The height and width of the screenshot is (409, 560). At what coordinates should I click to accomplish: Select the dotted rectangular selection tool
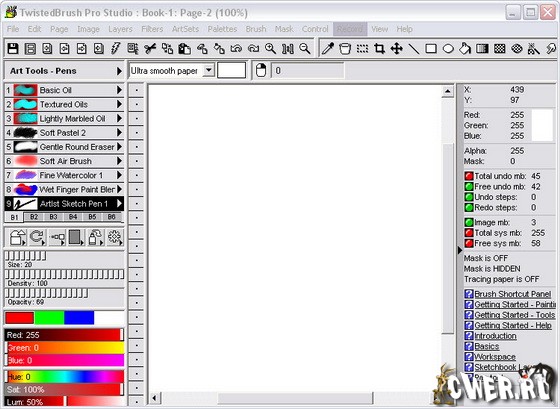pyautogui.click(x=362, y=49)
